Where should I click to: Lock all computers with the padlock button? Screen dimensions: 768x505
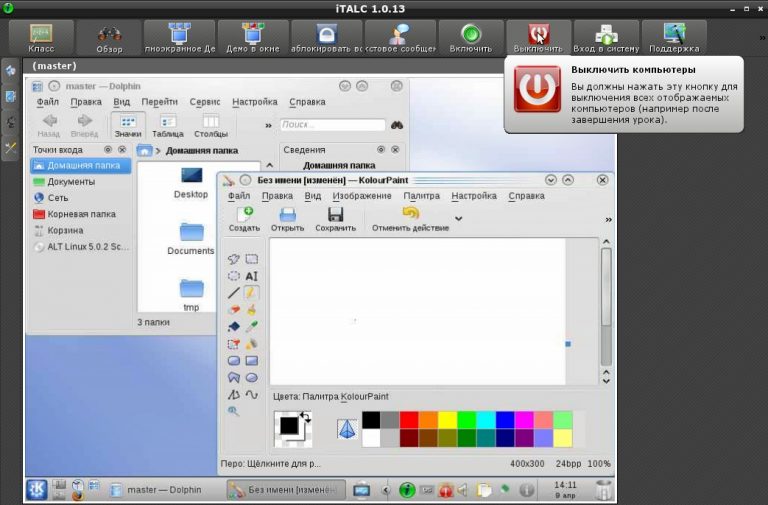pos(326,38)
